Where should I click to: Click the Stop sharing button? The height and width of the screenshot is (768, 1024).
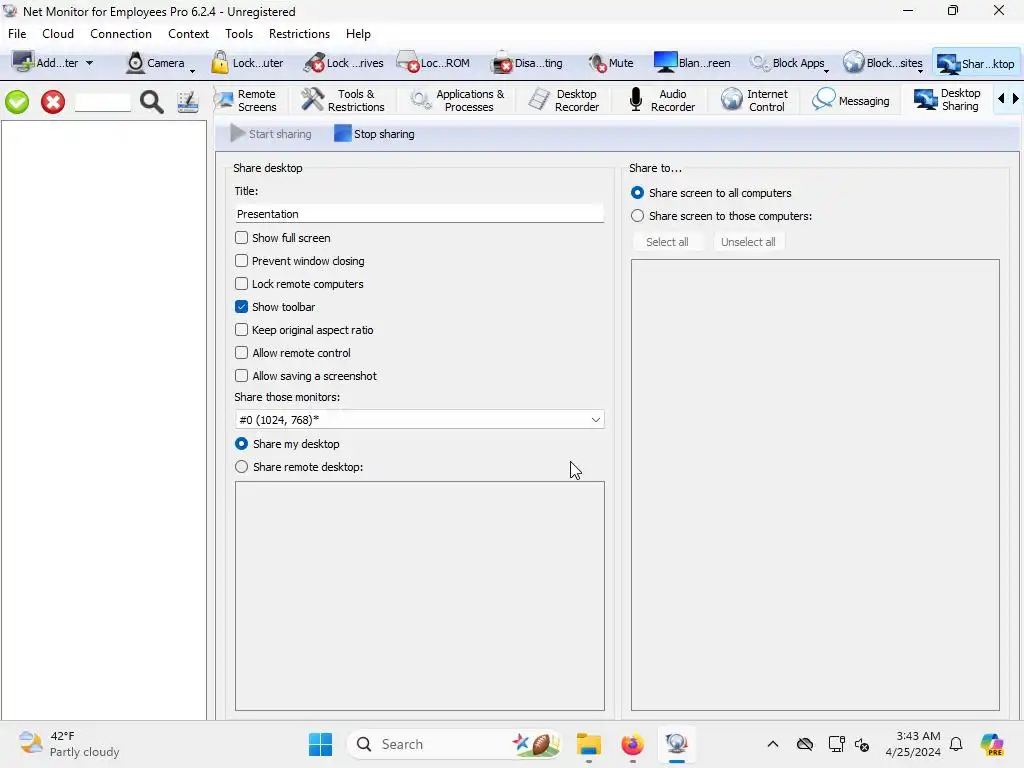[x=374, y=134]
